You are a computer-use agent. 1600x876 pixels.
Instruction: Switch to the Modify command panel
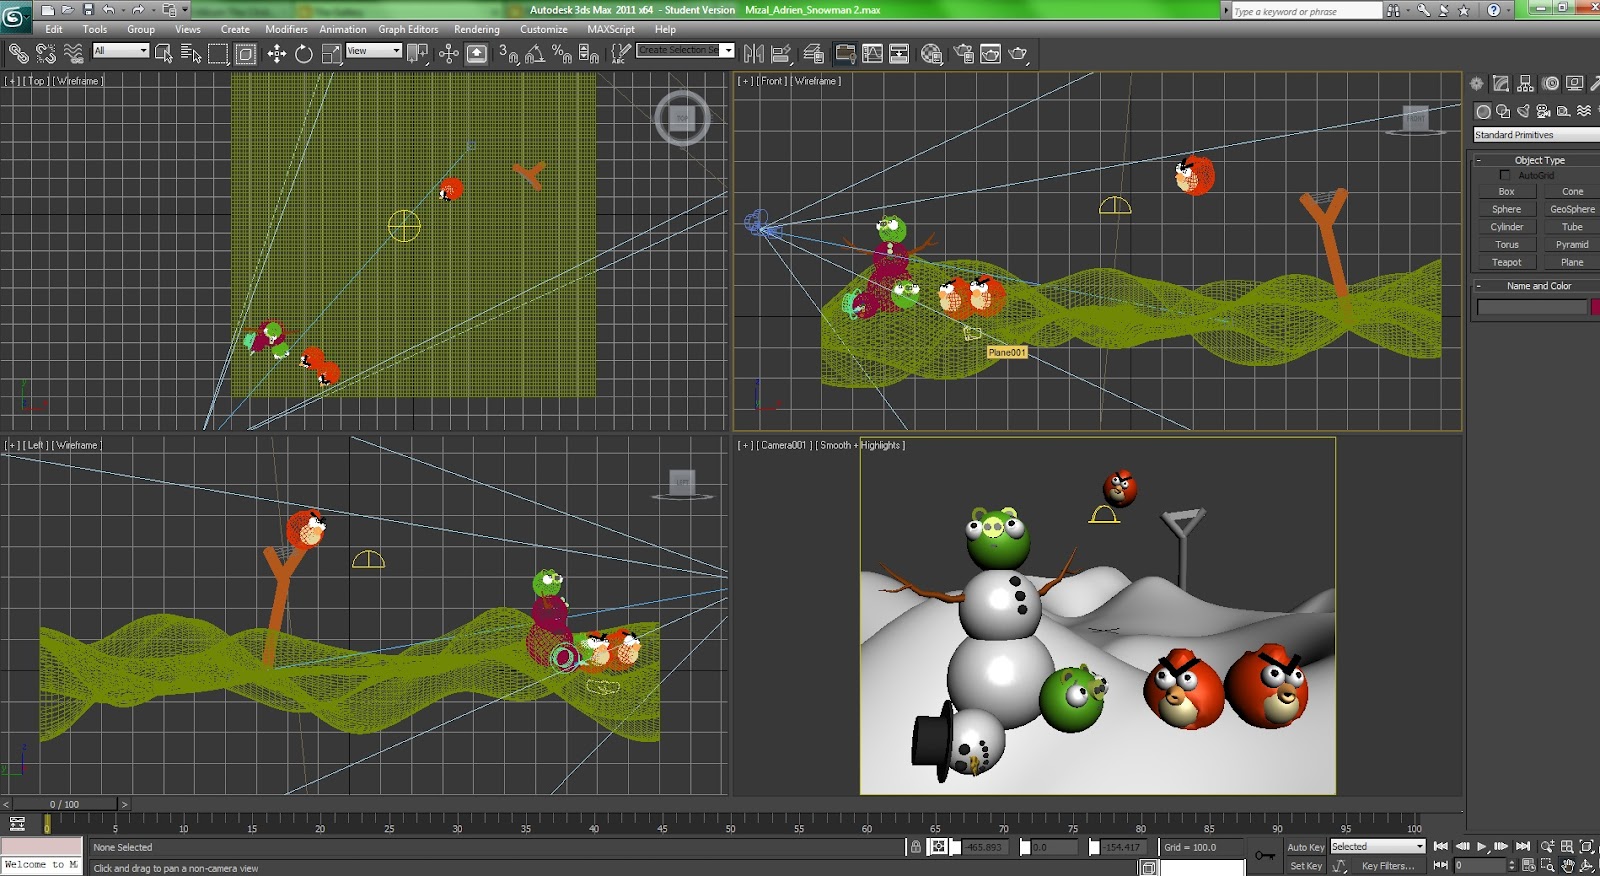(1501, 84)
